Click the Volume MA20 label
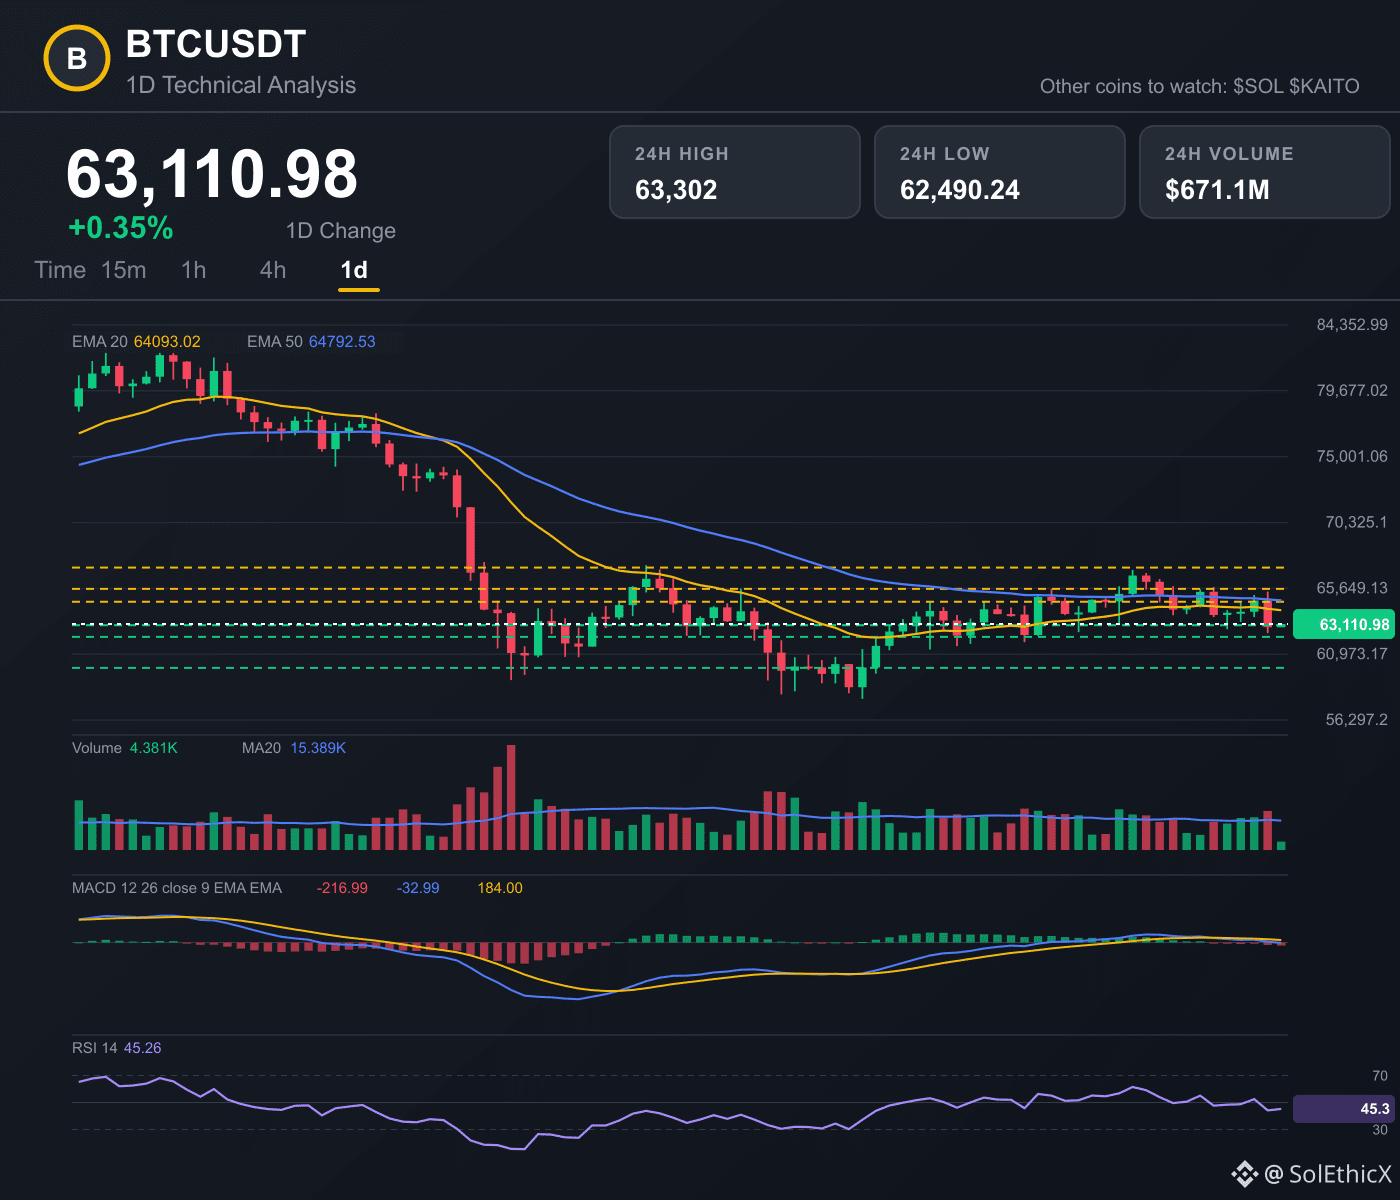The height and width of the screenshot is (1200, 1400). (261, 748)
